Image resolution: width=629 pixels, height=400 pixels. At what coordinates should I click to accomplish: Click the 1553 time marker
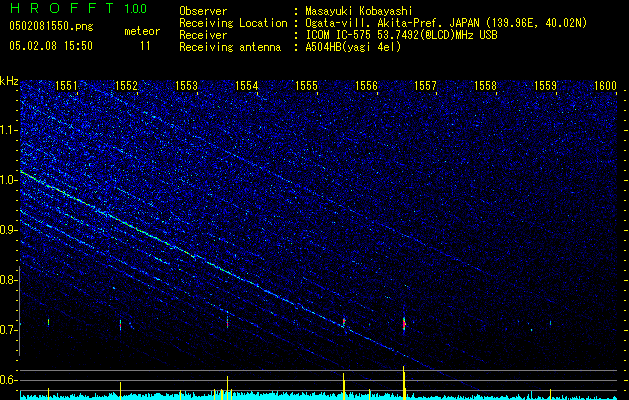click(x=186, y=85)
